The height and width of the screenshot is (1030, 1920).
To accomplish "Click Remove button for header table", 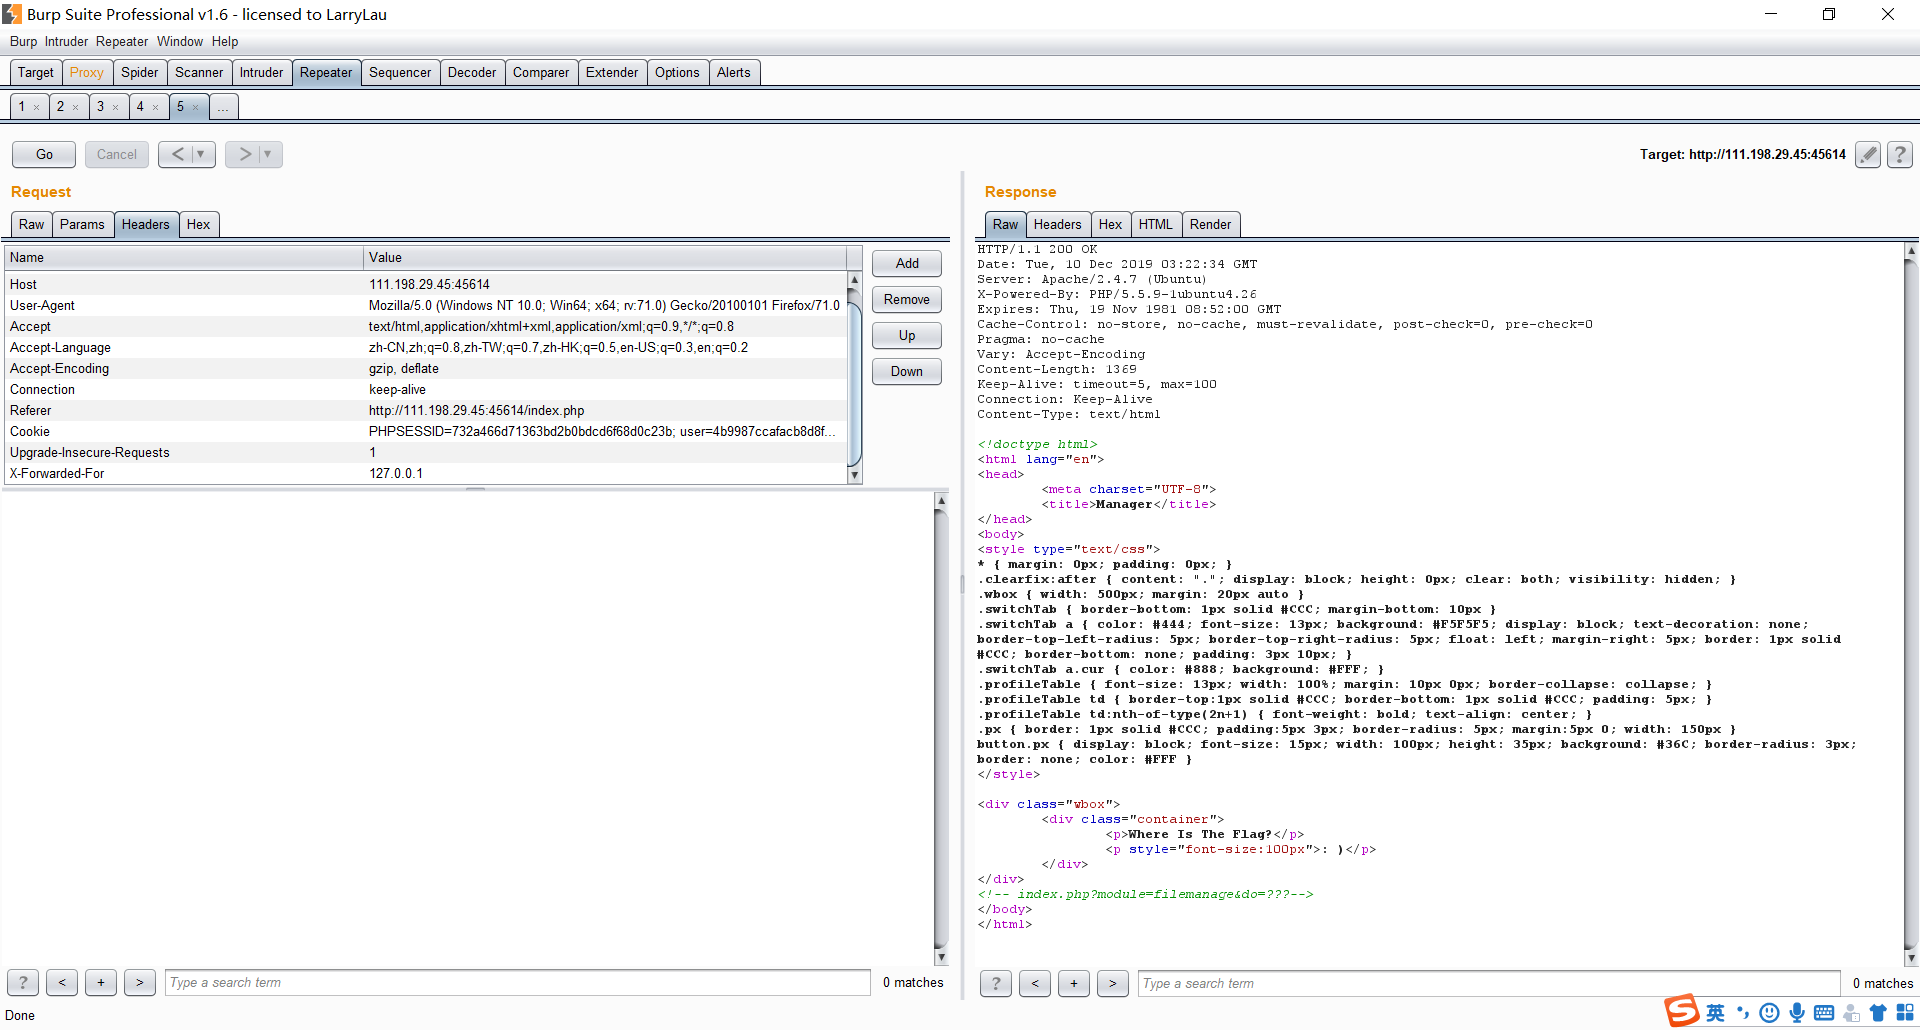I will (x=906, y=299).
